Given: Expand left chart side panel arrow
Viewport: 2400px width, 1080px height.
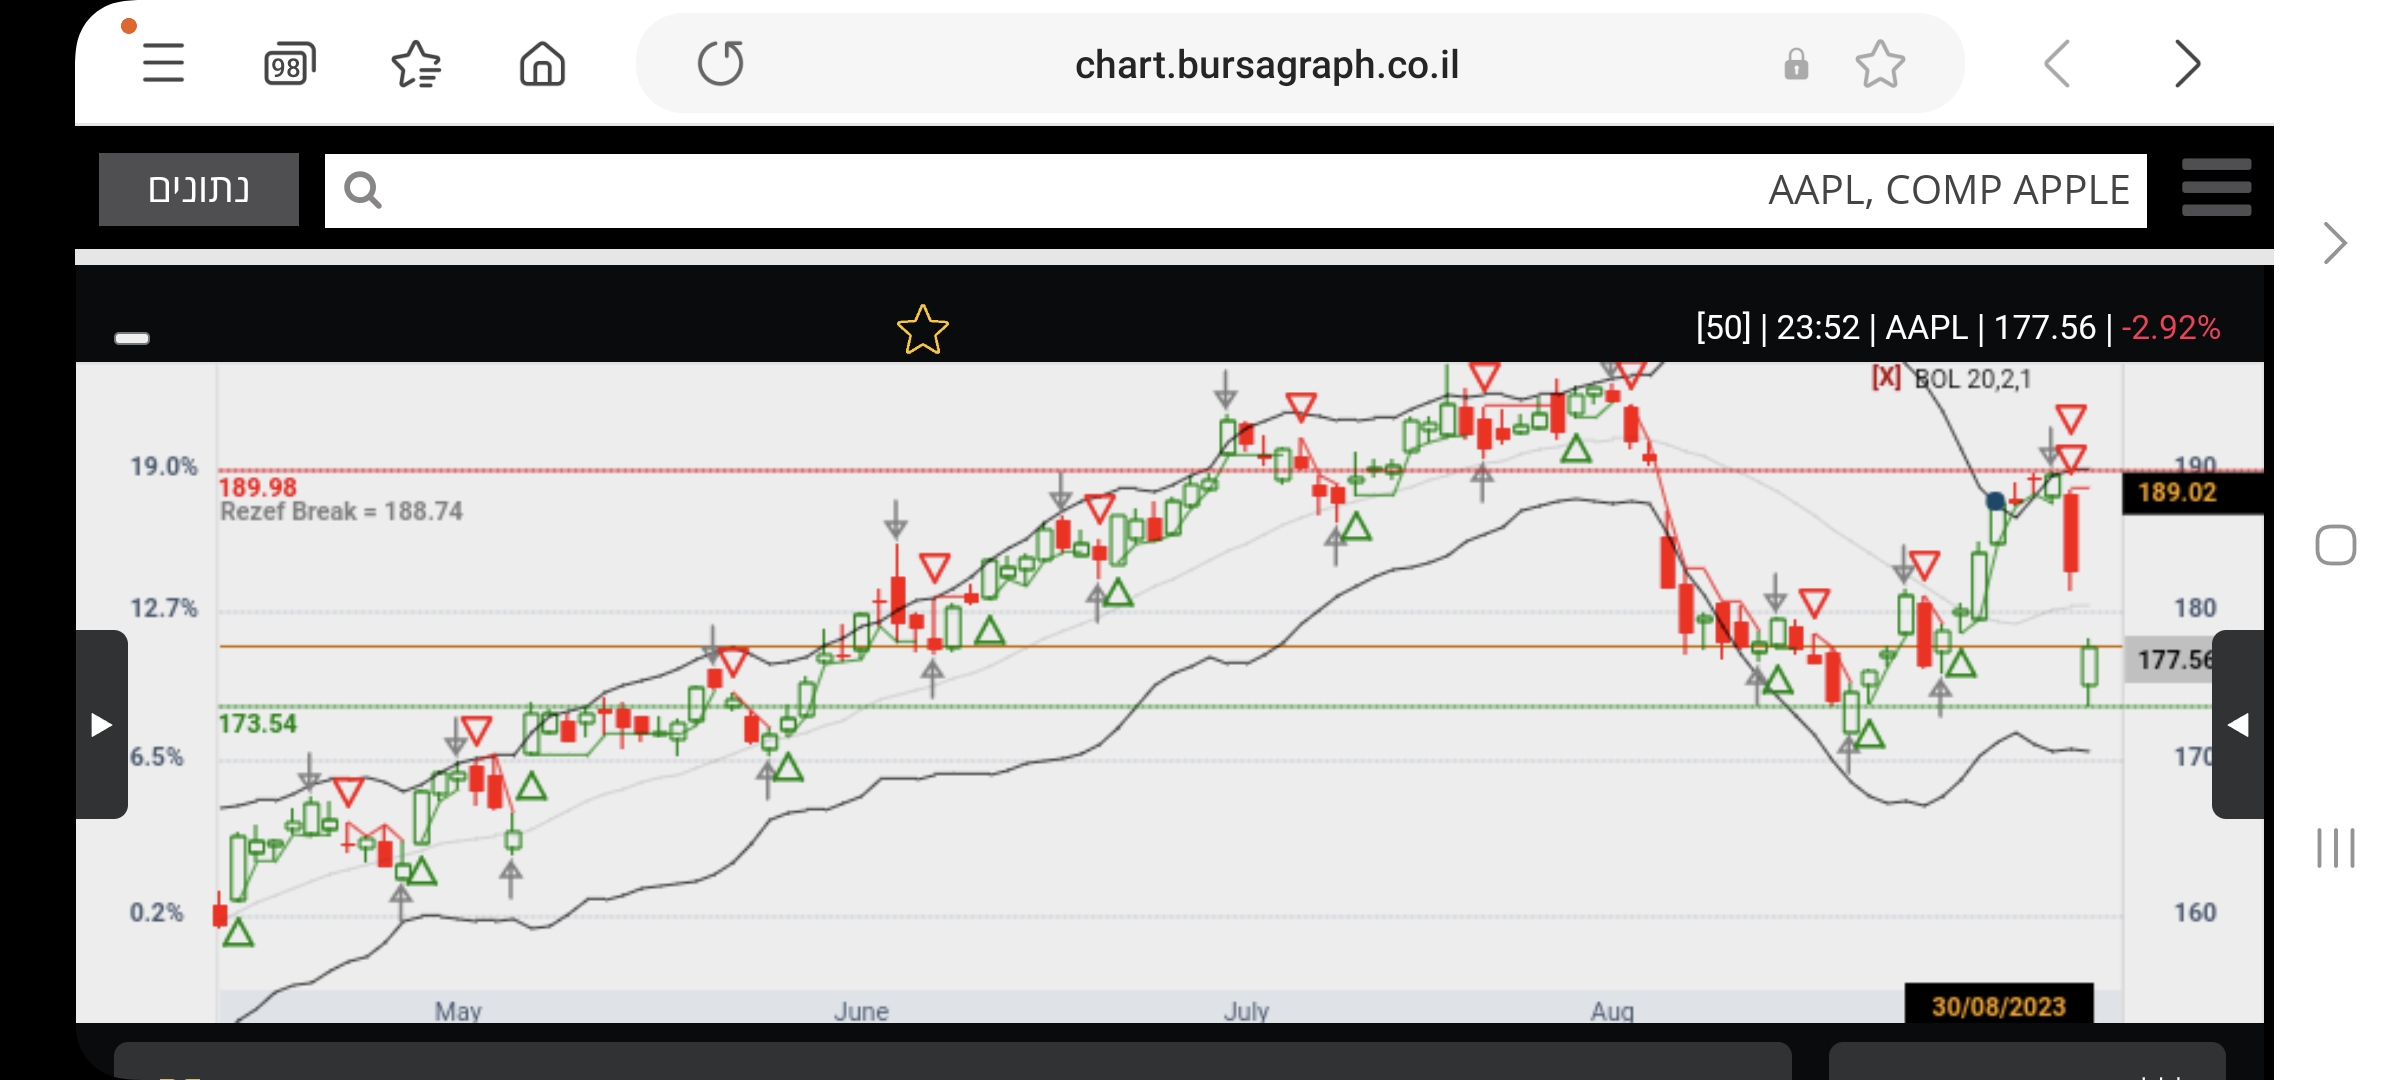Looking at the screenshot, I should (101, 724).
